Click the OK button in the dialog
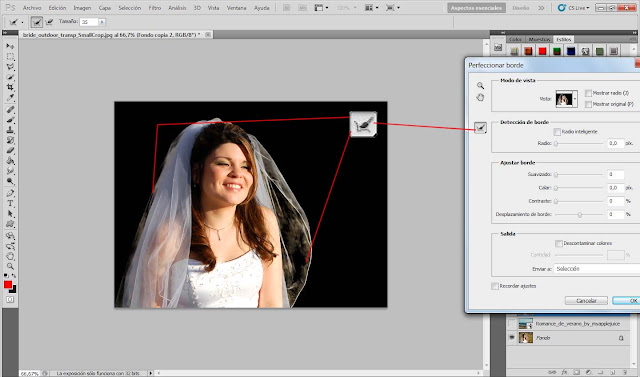 click(627, 301)
